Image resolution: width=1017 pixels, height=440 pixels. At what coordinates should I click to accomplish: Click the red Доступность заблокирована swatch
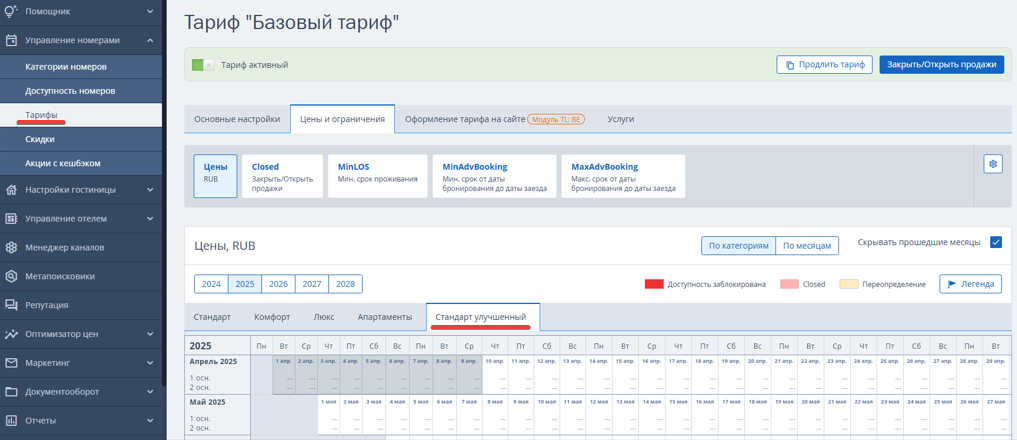pos(654,284)
